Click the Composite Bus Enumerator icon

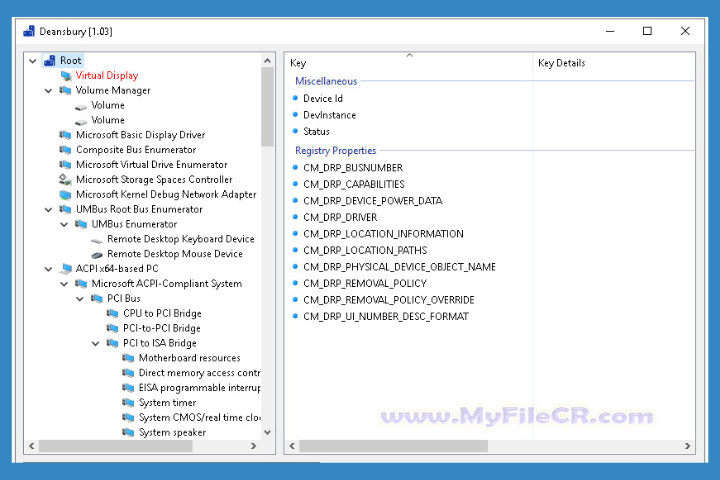(65, 150)
